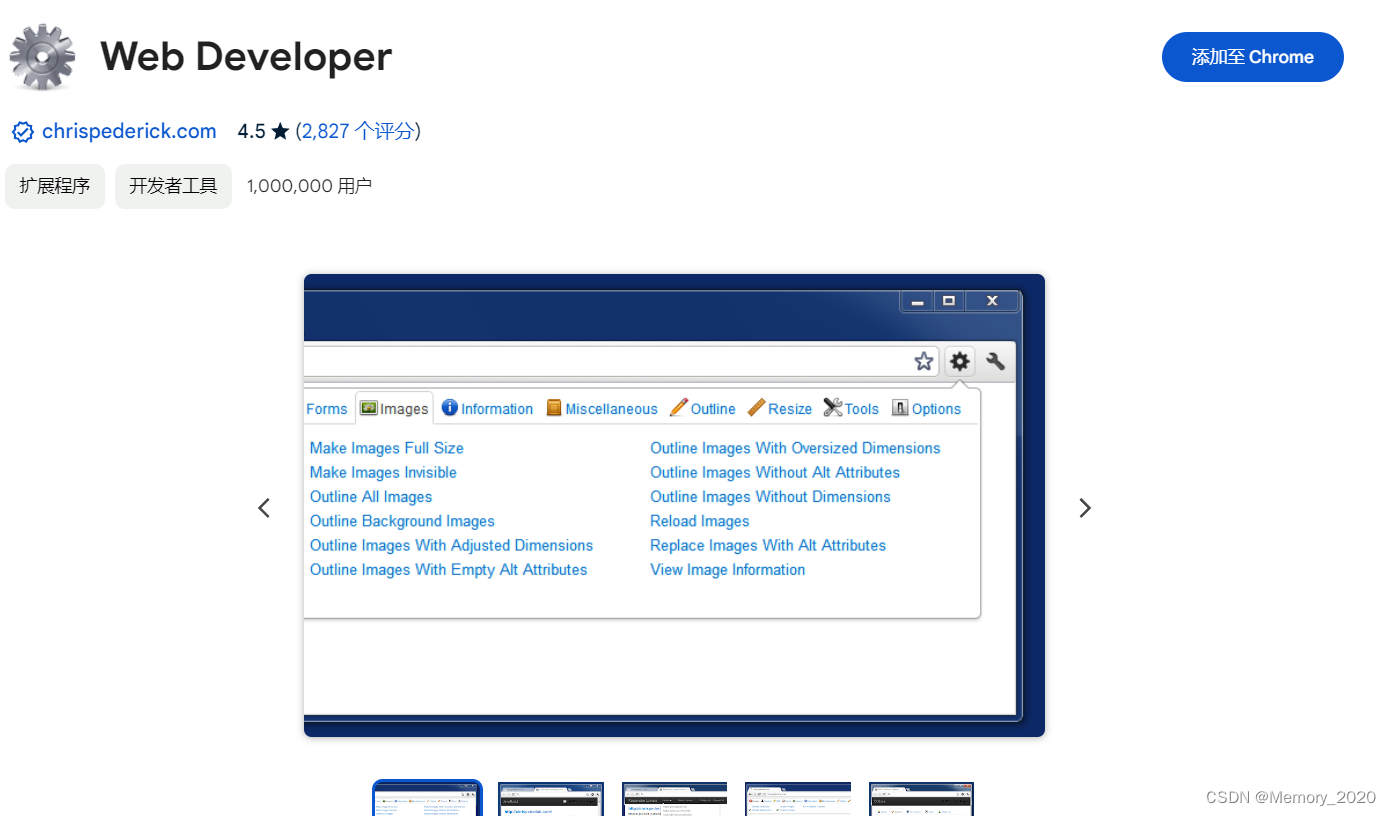Click Outline Images Without Alt Attributes
This screenshot has width=1391, height=816.
pos(775,472)
